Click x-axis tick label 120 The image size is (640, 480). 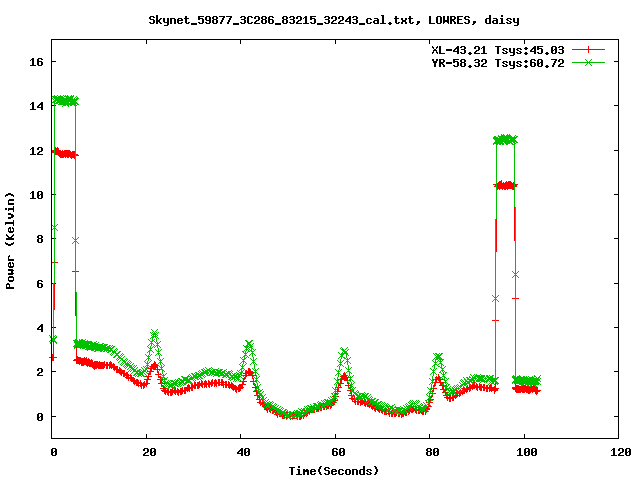[621, 452]
